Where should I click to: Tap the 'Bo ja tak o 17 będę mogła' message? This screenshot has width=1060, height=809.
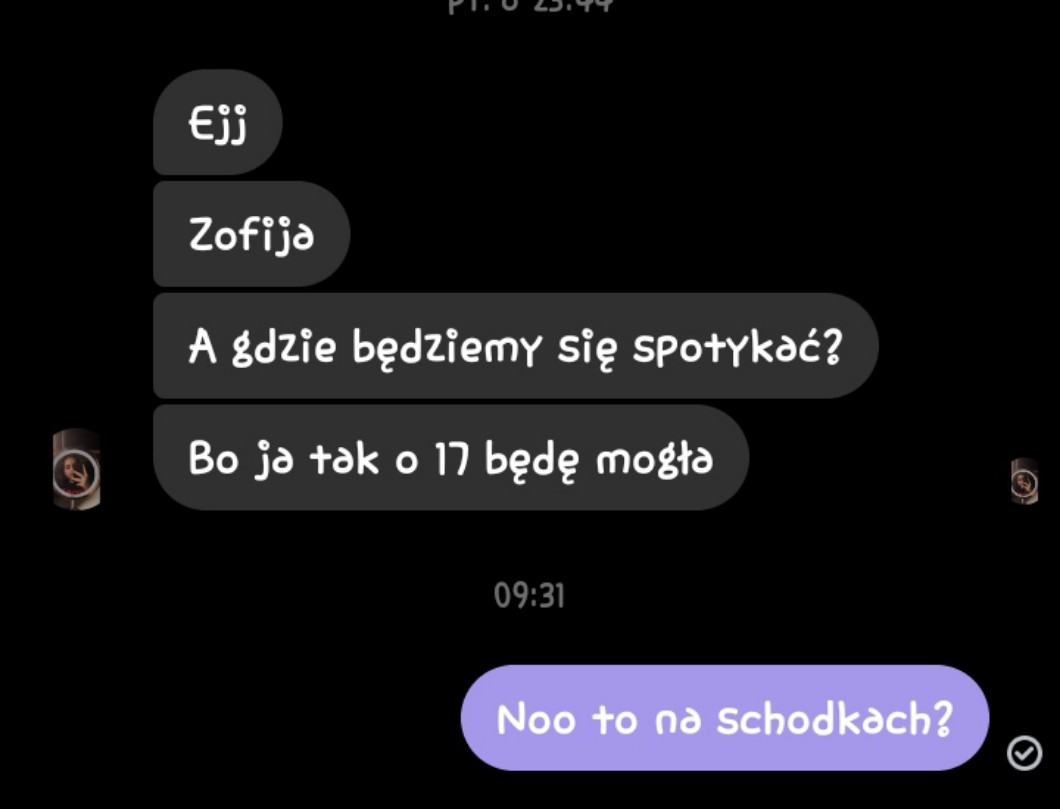pyautogui.click(x=451, y=458)
